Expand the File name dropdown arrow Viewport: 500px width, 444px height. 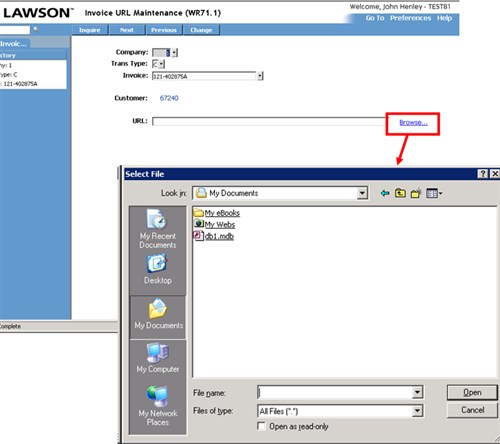point(417,392)
